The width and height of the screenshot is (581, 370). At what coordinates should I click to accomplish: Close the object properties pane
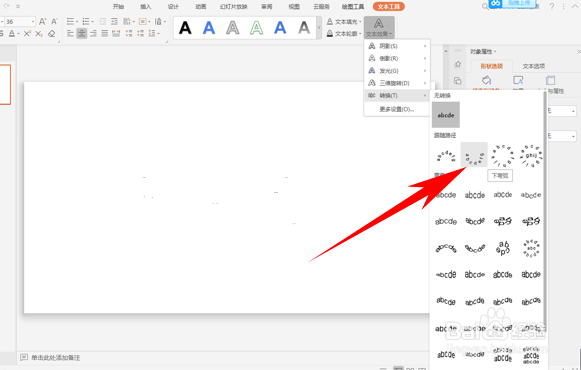click(x=578, y=51)
